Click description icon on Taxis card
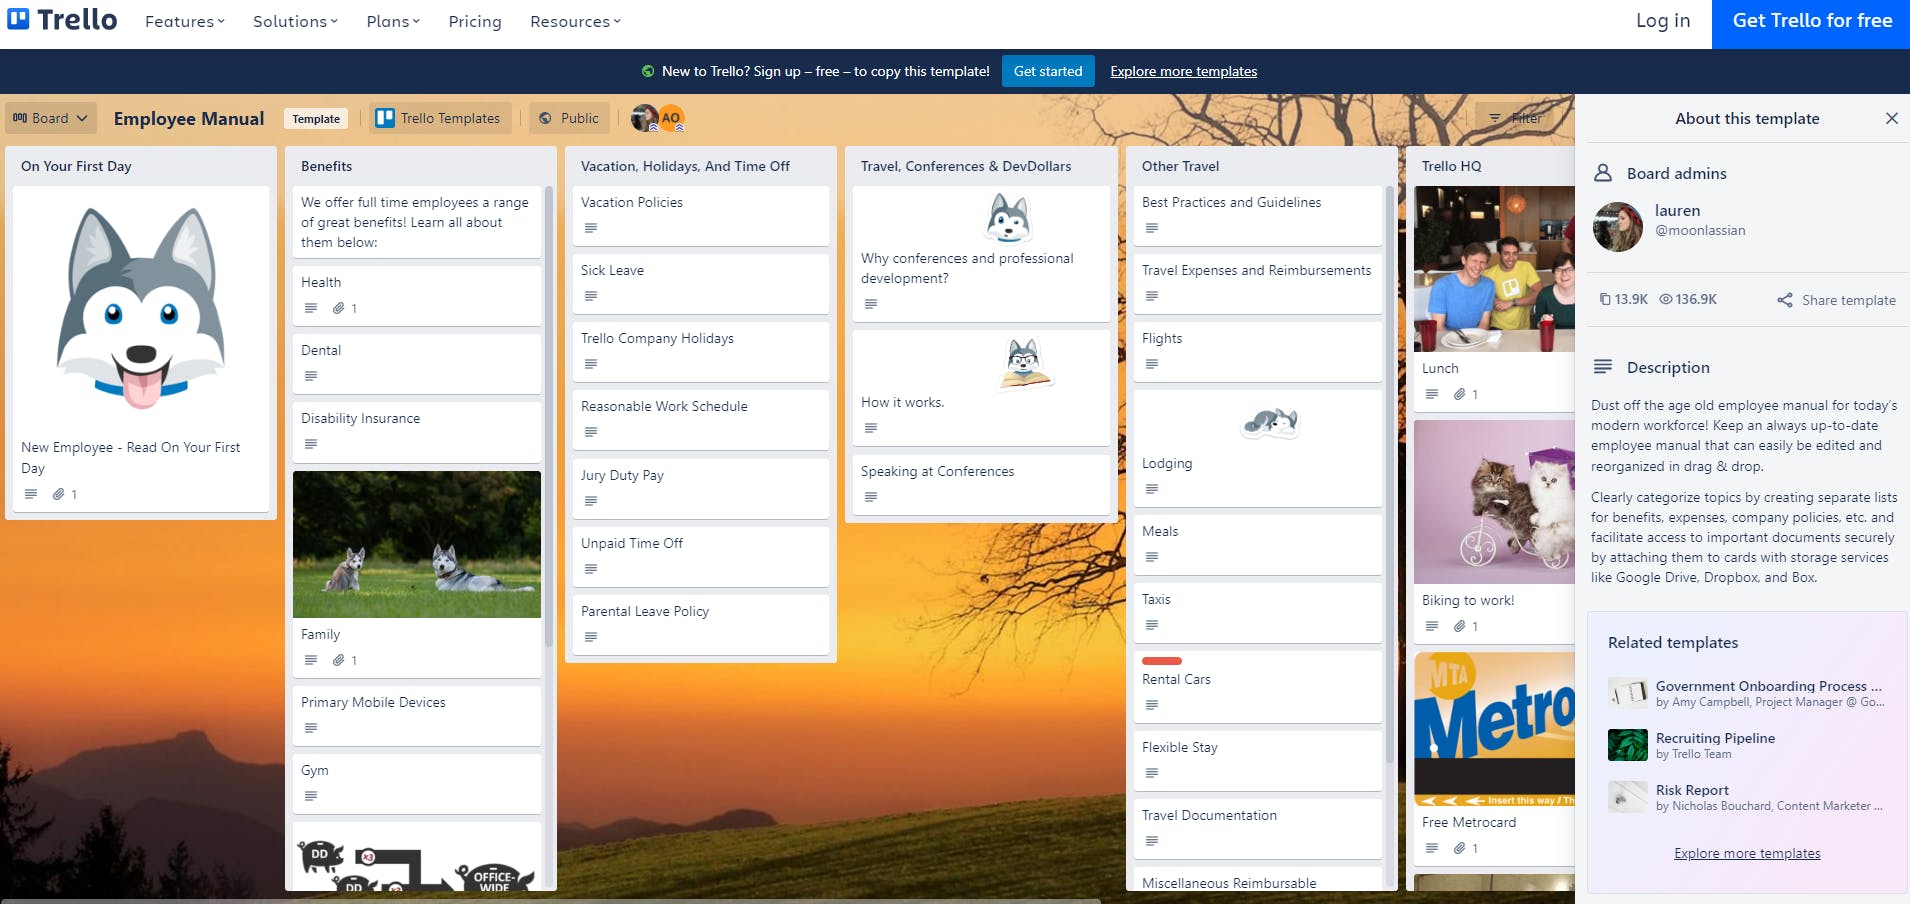The width and height of the screenshot is (1910, 904). (1152, 625)
